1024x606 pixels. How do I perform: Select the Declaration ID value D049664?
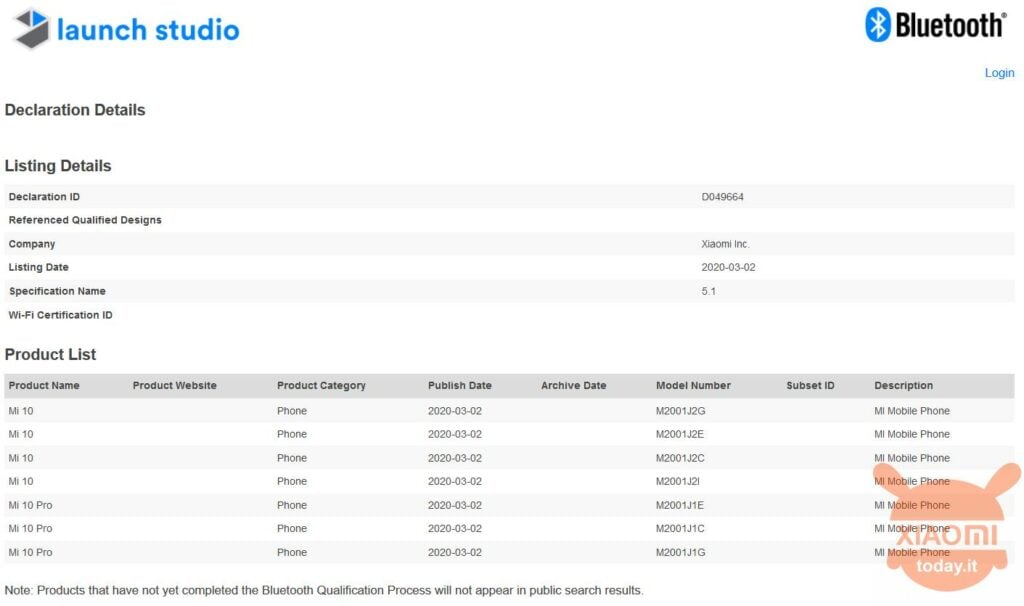pos(722,197)
